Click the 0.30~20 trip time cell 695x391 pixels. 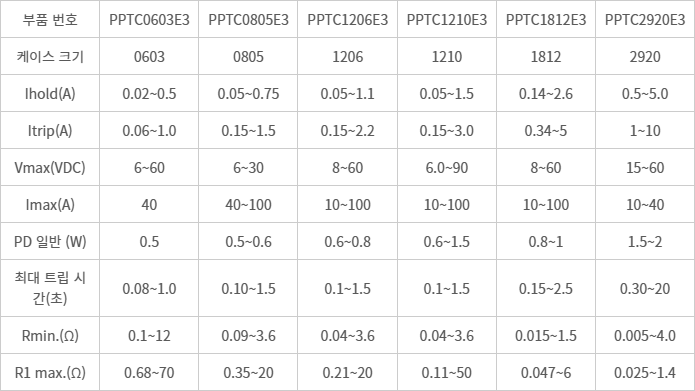[x=645, y=289]
